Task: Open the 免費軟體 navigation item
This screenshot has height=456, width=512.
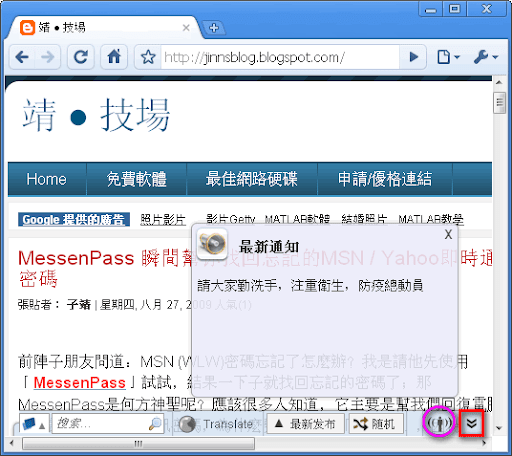Action: click(136, 179)
